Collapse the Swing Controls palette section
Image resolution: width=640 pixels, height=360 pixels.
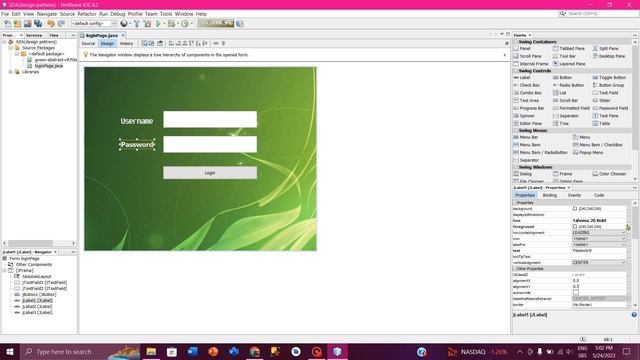[x=516, y=71]
